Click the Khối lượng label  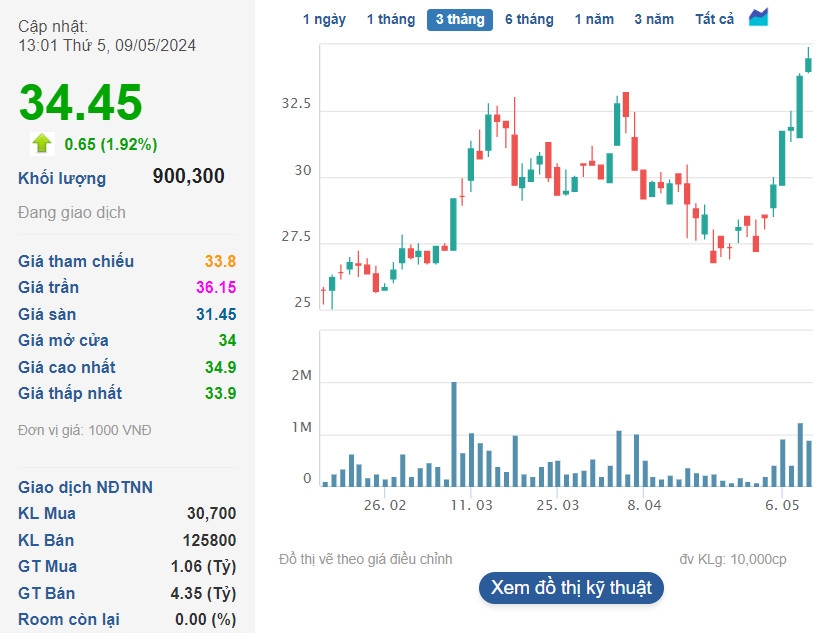62,178
